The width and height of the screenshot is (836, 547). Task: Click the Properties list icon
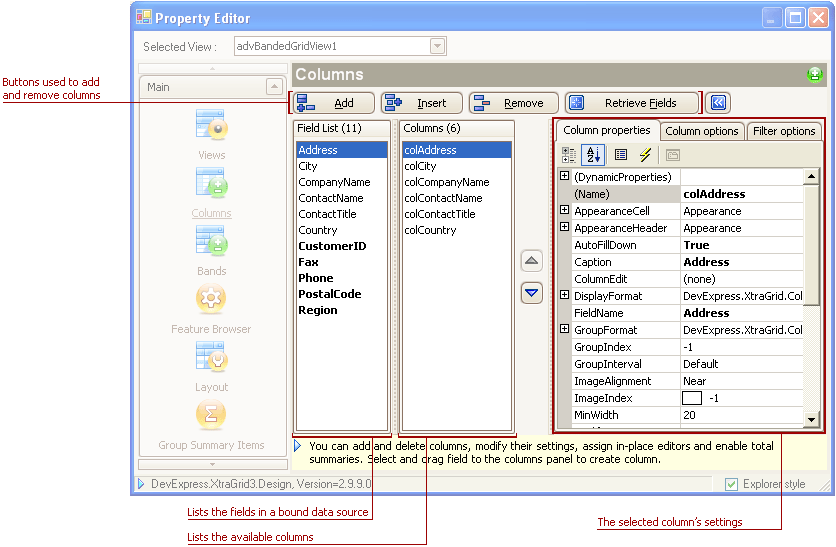tap(621, 155)
